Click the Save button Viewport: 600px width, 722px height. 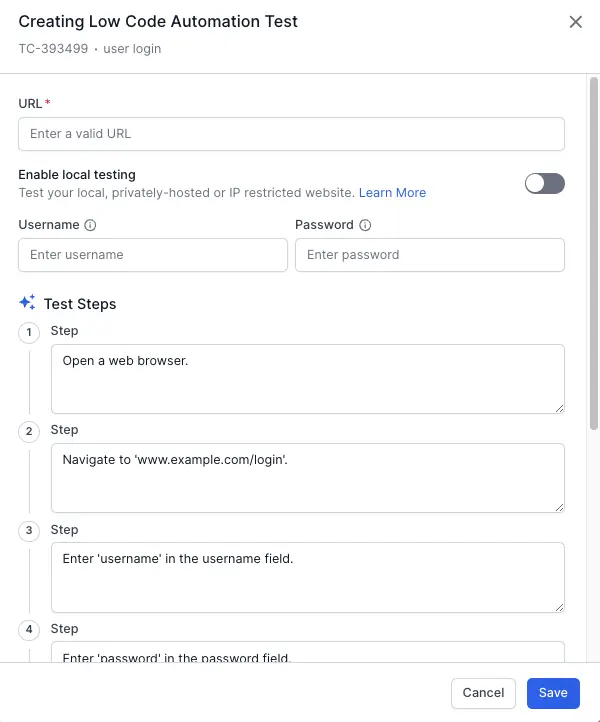(x=553, y=693)
